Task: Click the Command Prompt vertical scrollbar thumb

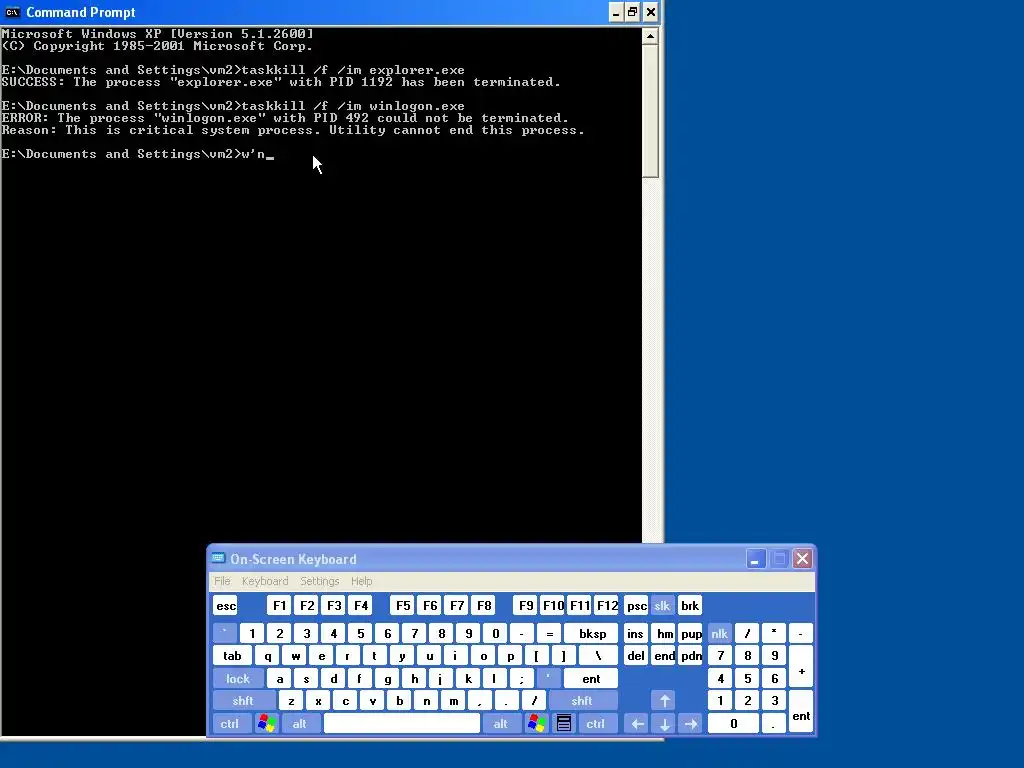Action: 650,110
